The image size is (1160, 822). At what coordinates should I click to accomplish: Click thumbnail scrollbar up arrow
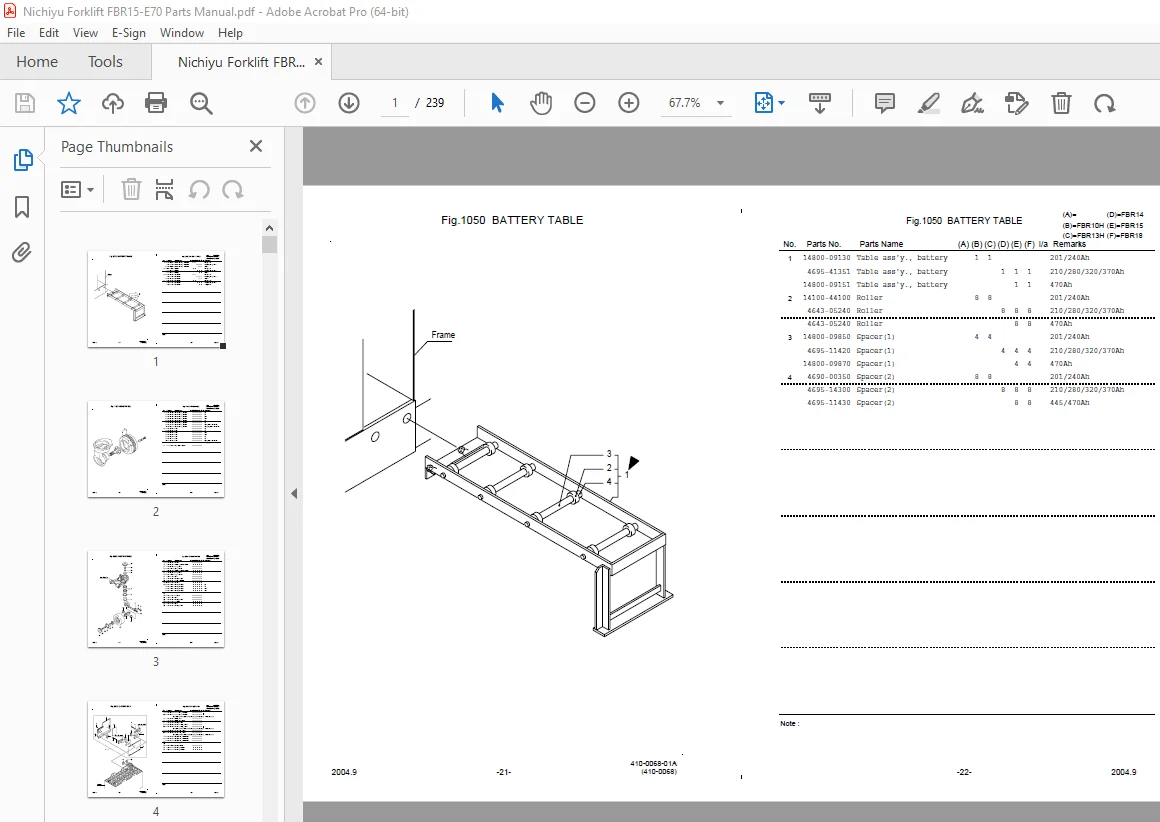[269, 228]
